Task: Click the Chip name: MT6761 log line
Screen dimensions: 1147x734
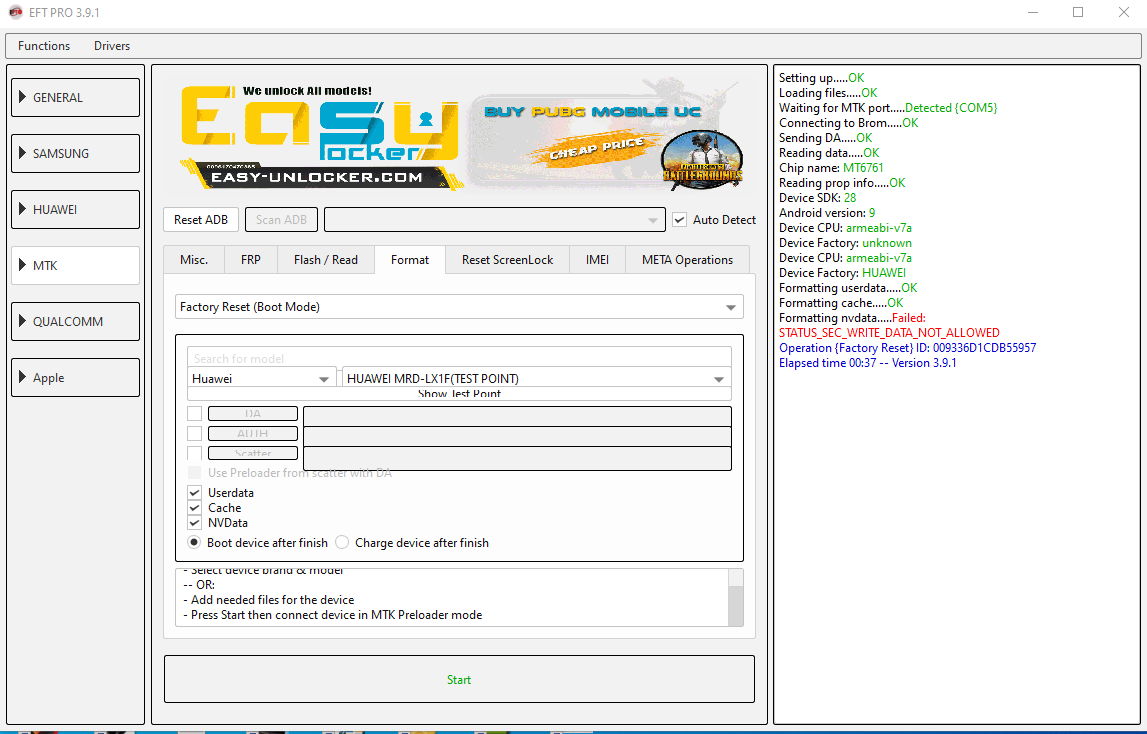Action: 831,168
